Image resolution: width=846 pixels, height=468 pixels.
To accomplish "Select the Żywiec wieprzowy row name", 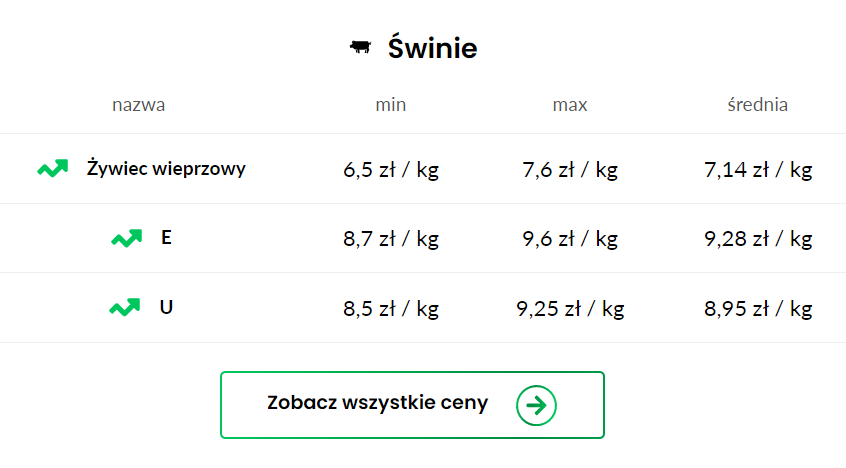I will click(x=166, y=168).
